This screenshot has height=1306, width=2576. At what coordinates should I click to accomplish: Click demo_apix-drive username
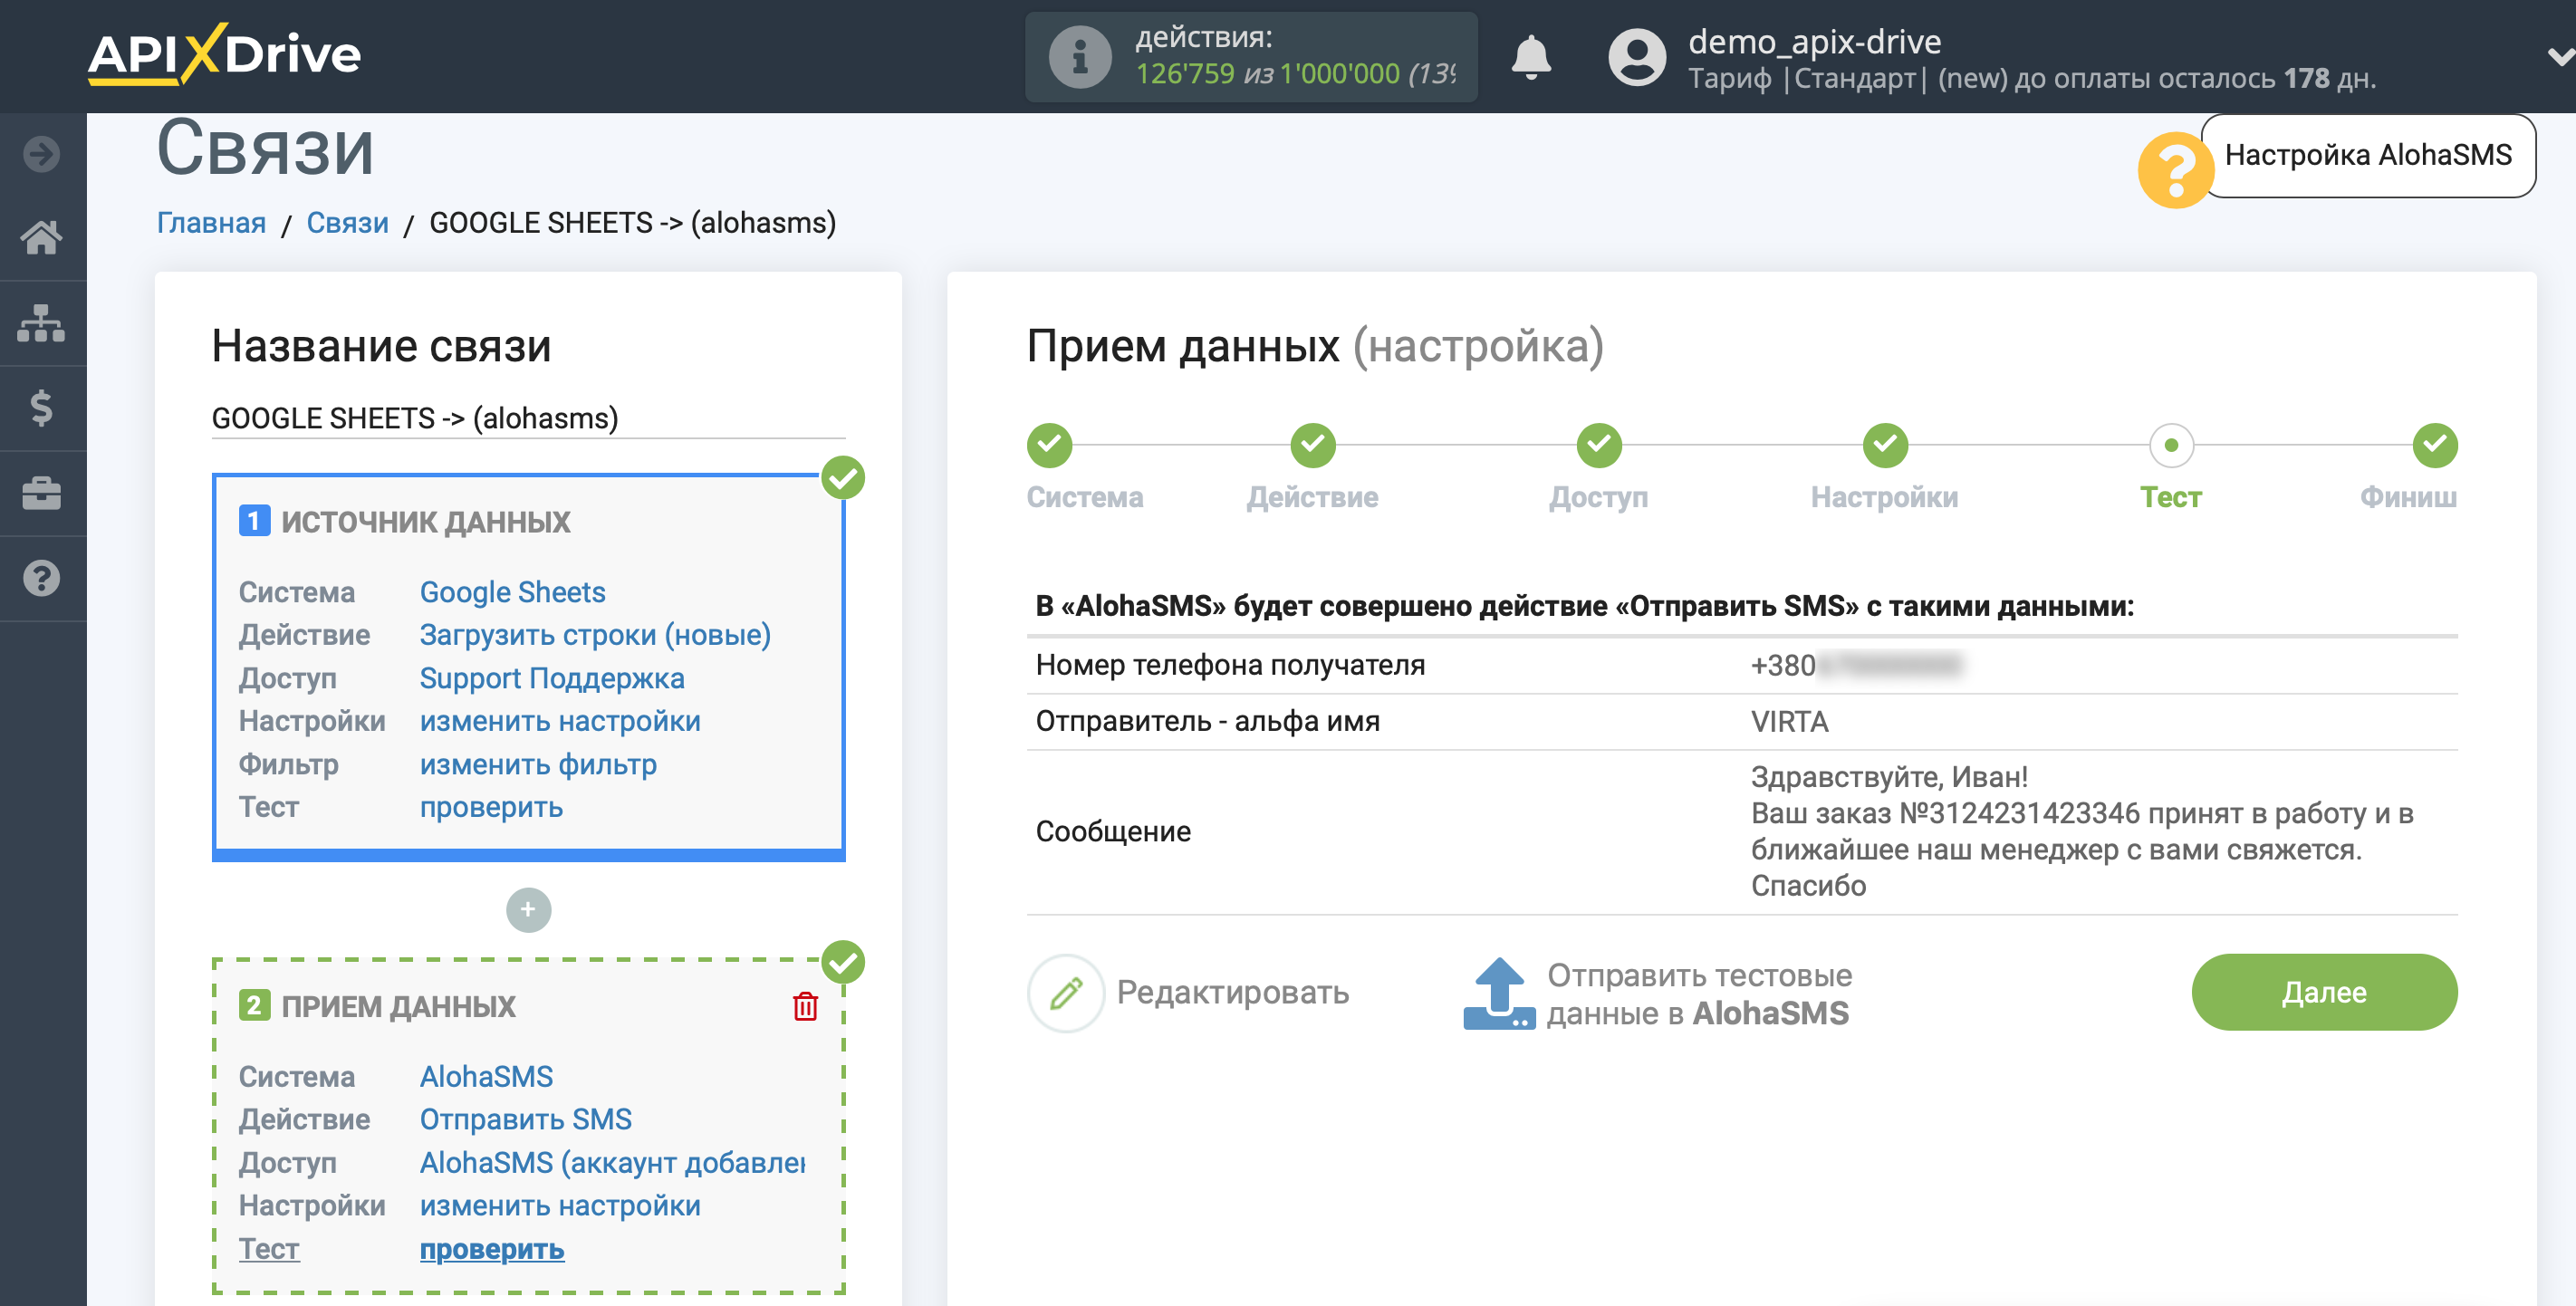1814,41
